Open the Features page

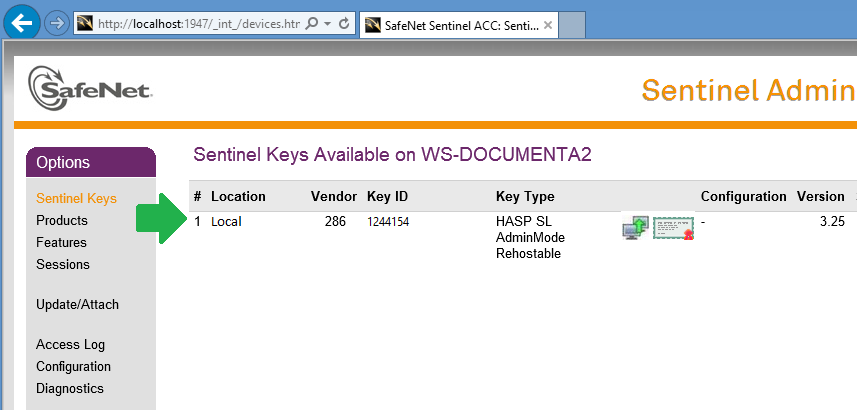click(61, 242)
